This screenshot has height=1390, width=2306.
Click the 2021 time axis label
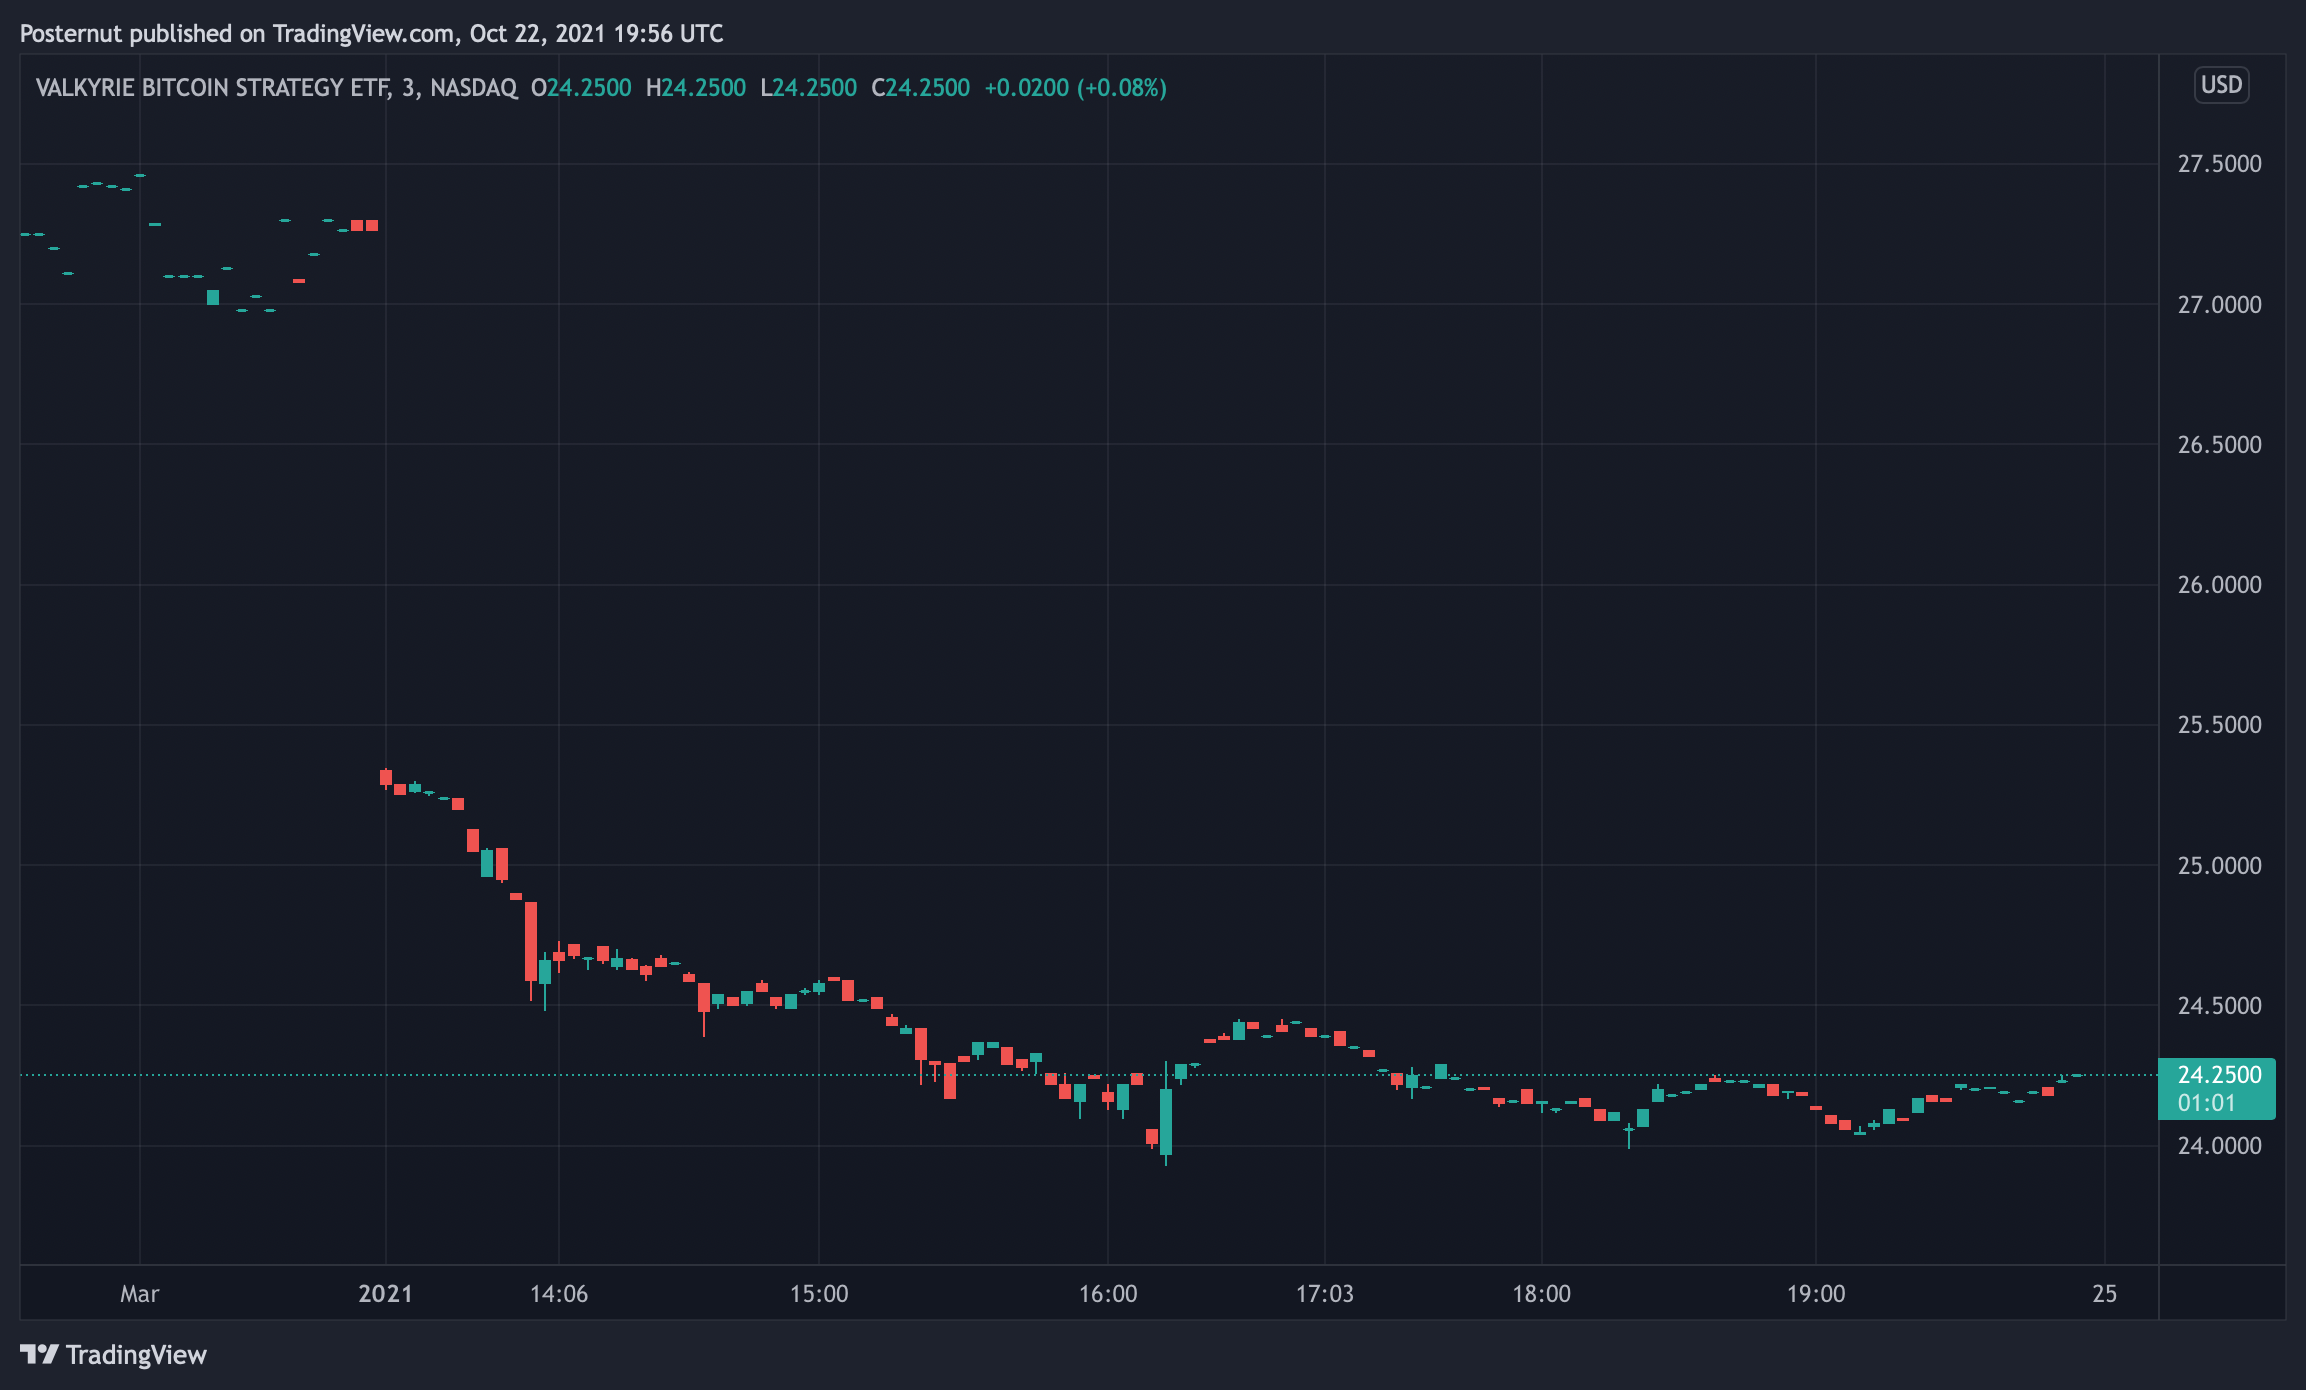(386, 1294)
